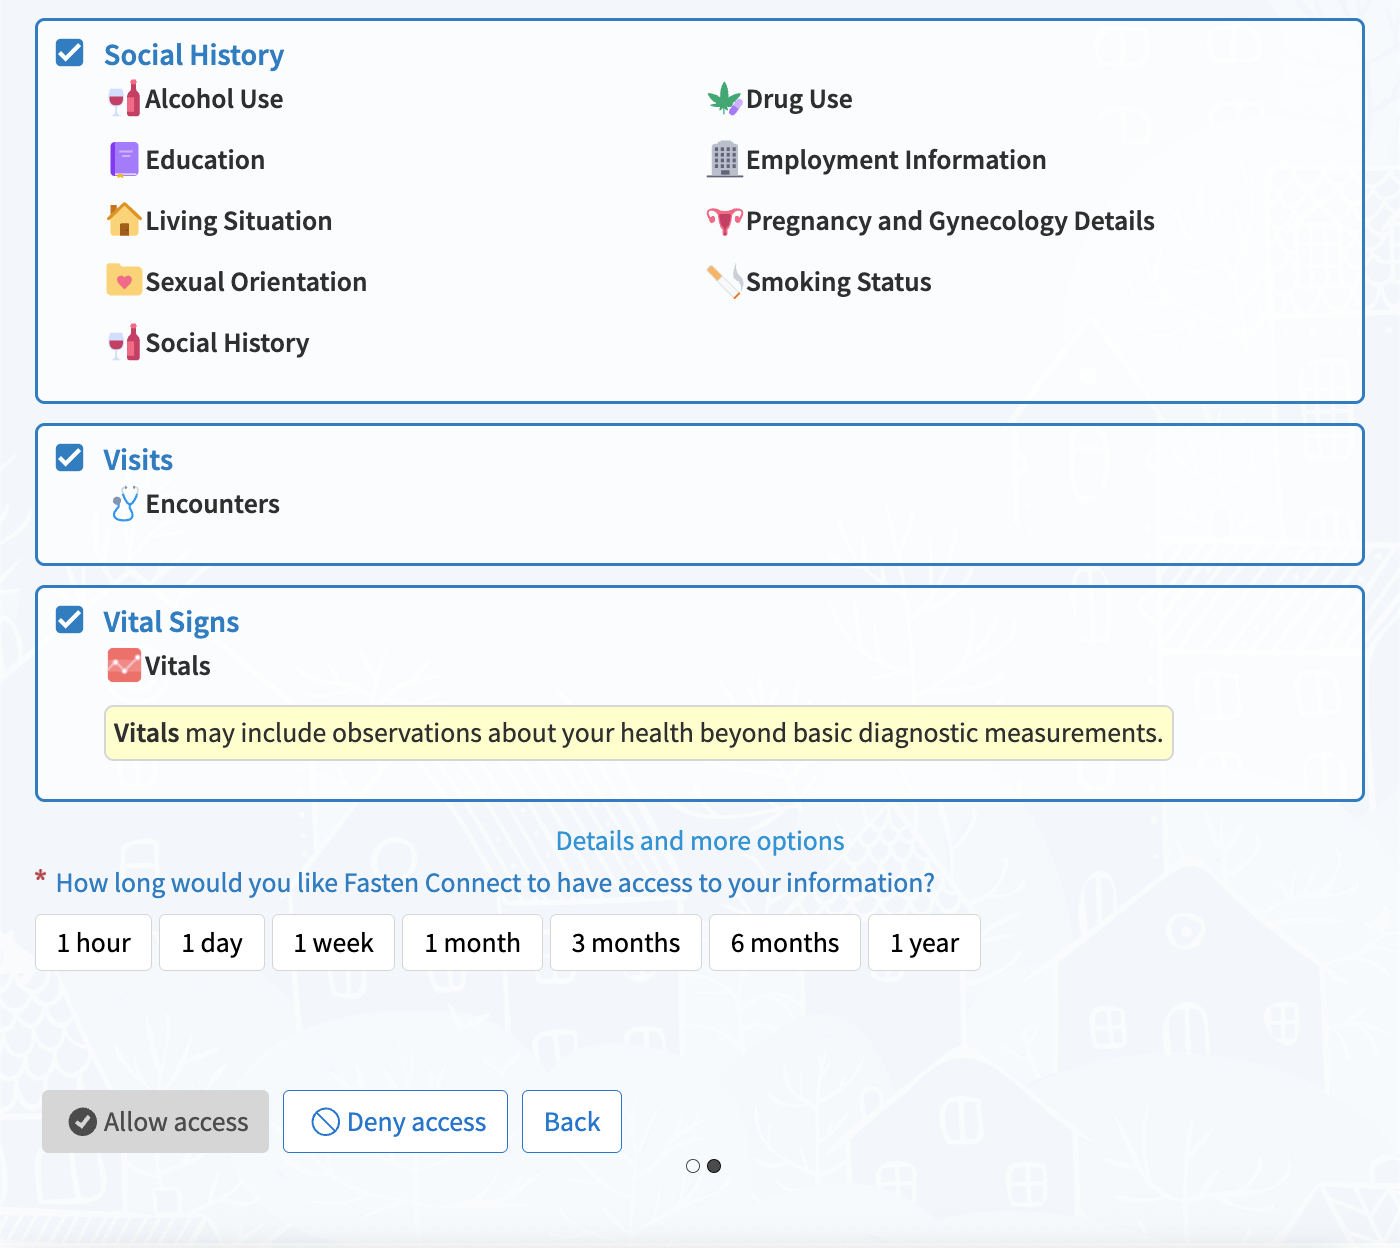Click the second filled page indicator dot

point(714,1166)
